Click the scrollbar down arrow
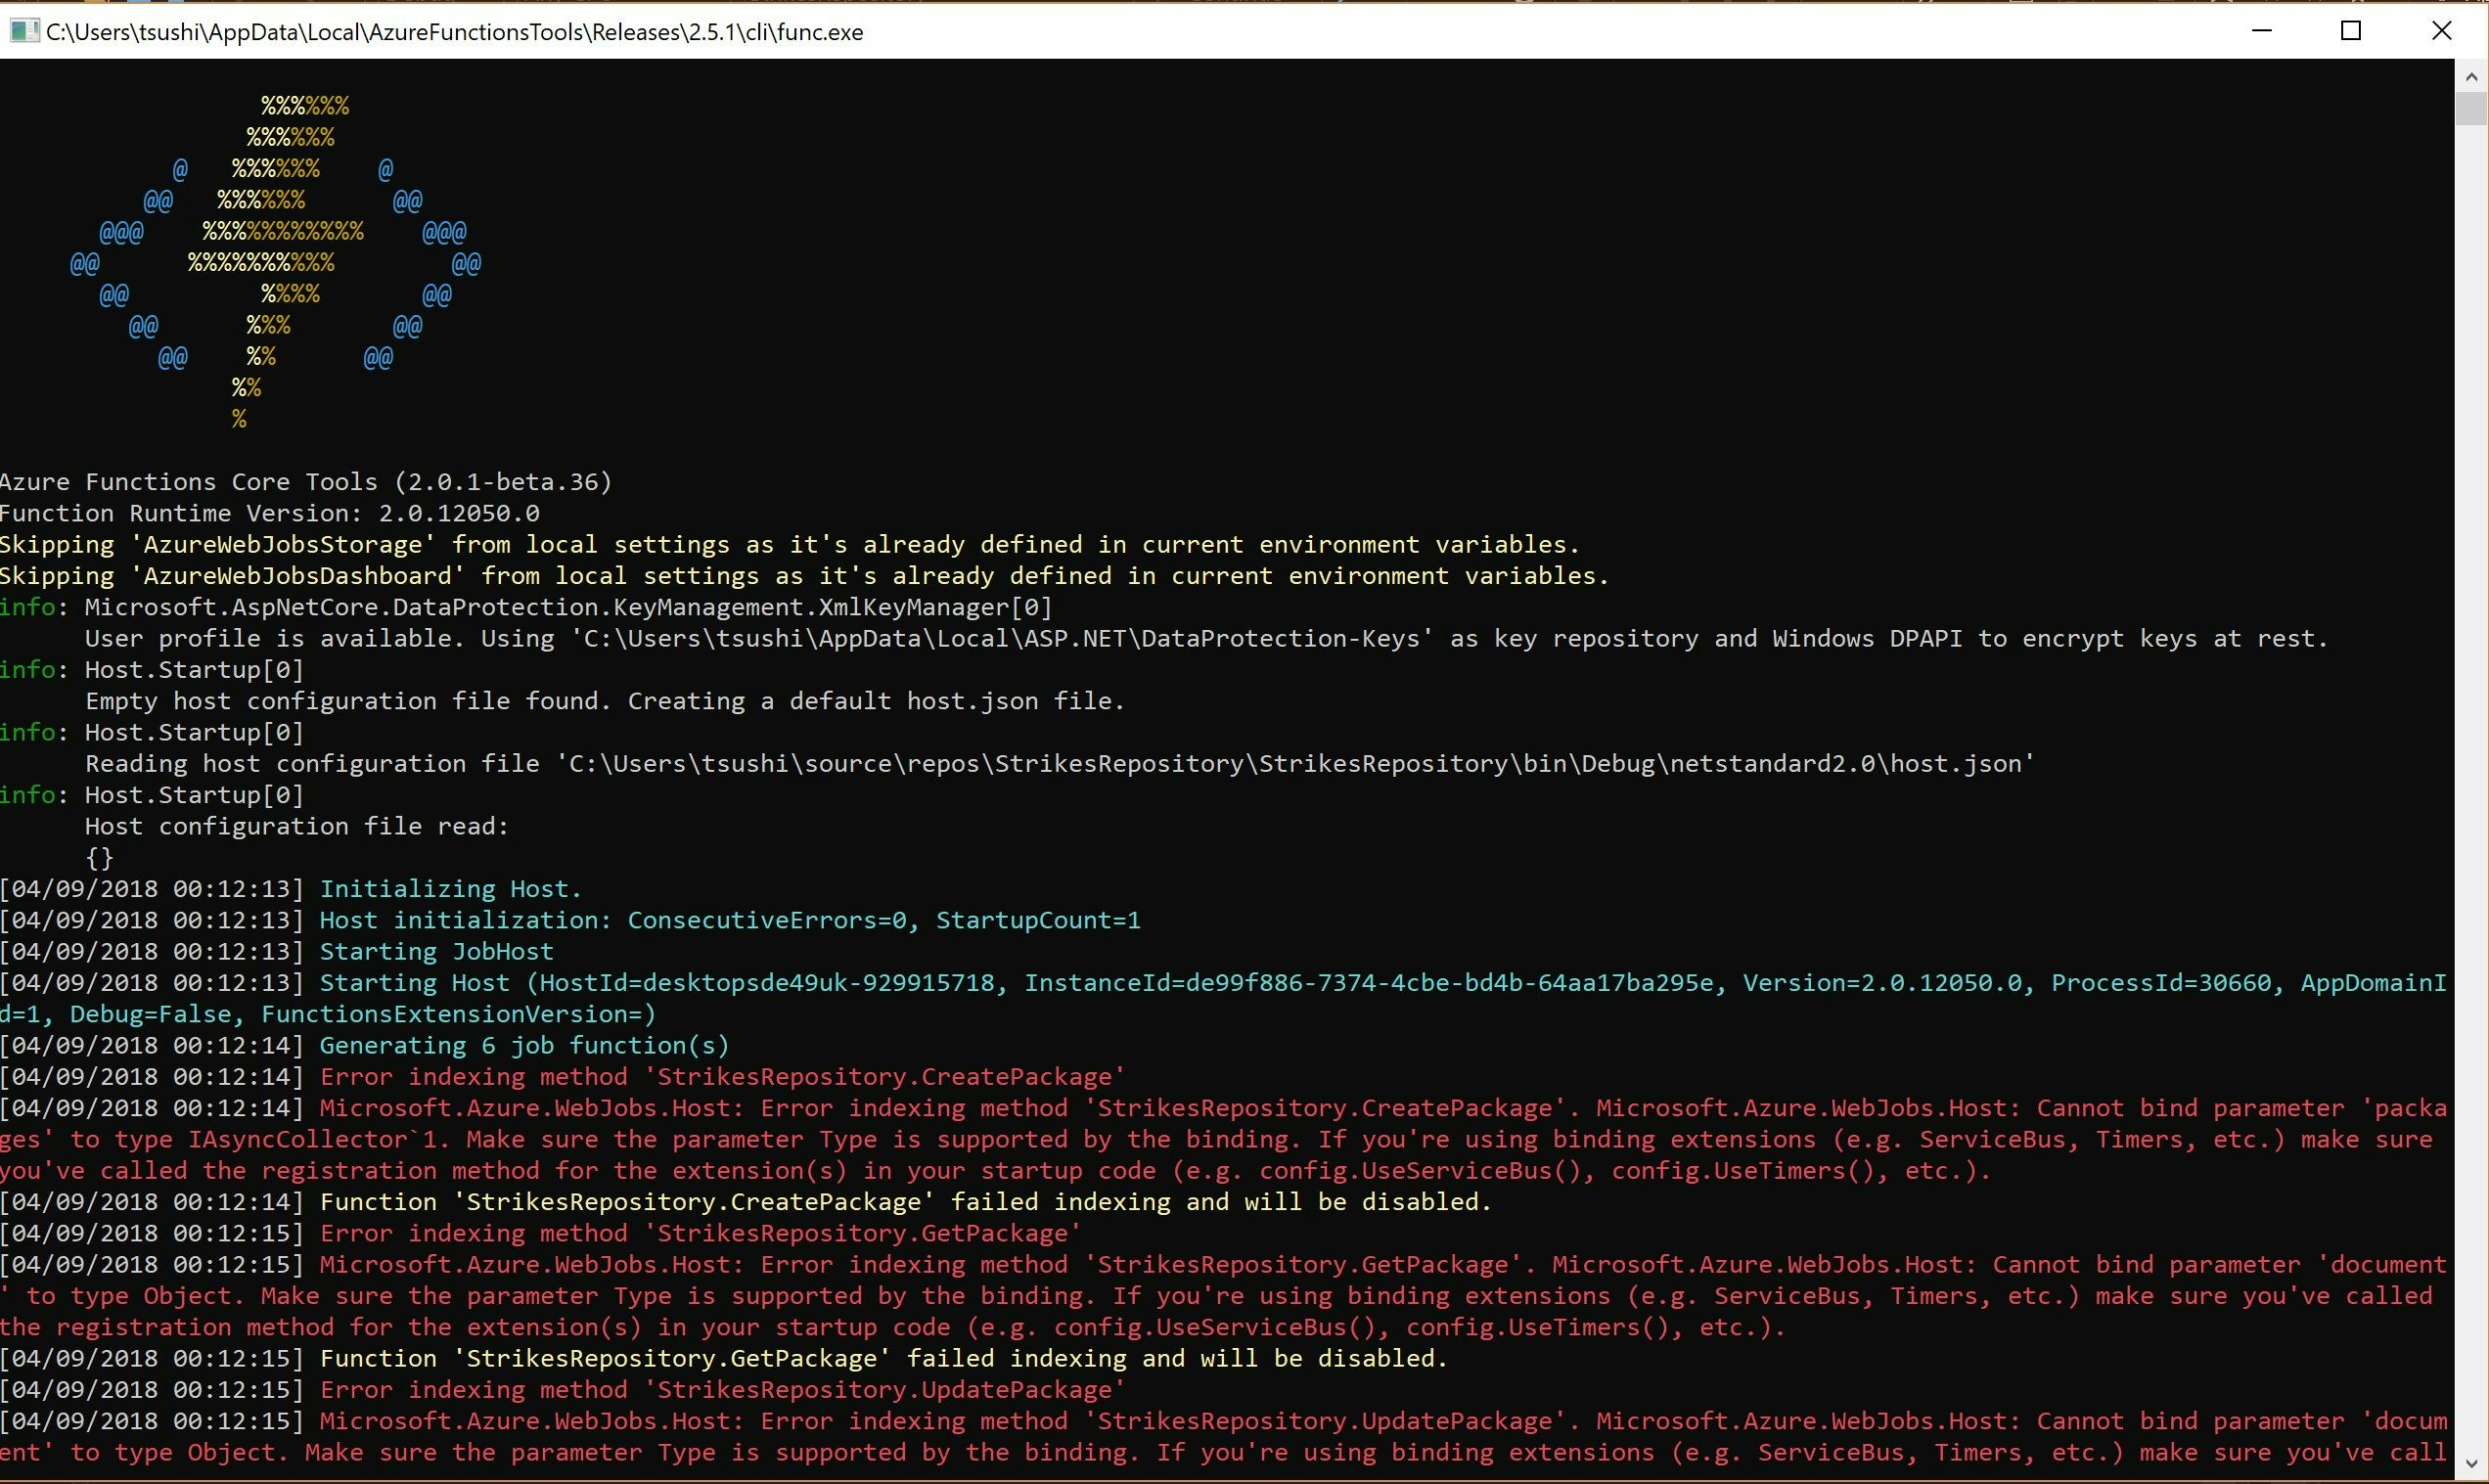Image resolution: width=2489 pixels, height=1484 pixels. coord(2471,1464)
